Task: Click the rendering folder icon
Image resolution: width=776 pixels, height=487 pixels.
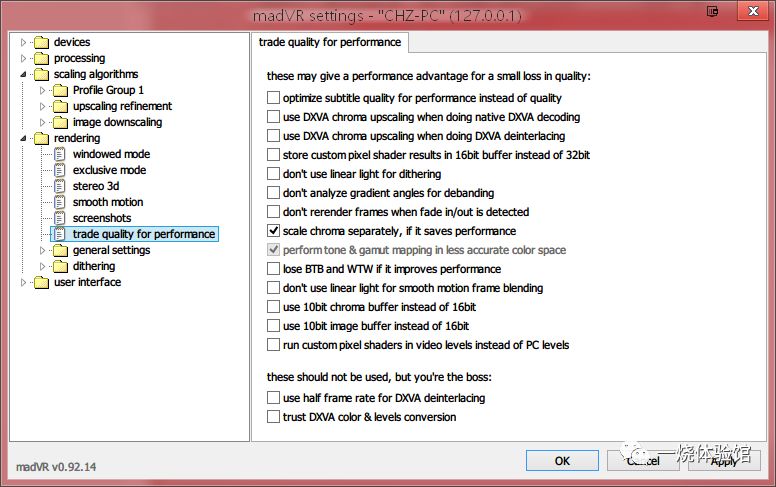Action: (x=42, y=139)
